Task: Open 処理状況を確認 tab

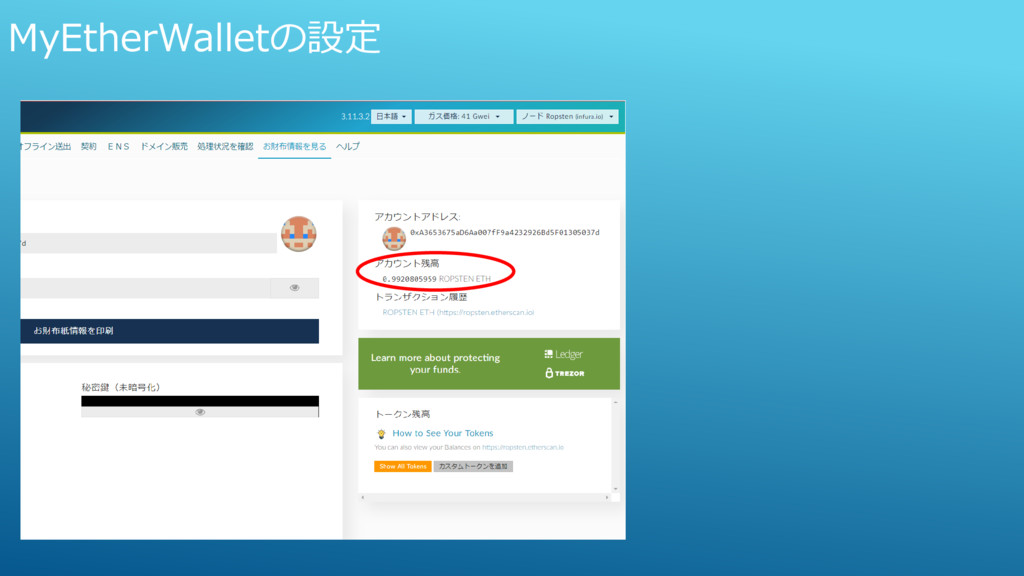Action: [225, 146]
